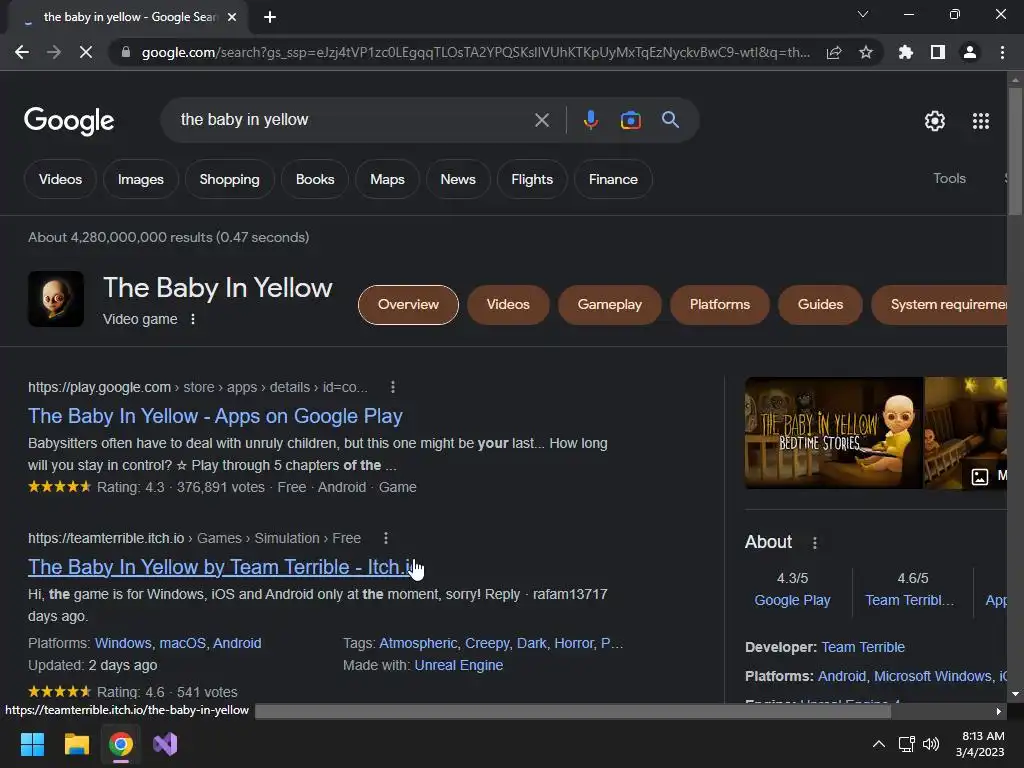The height and width of the screenshot is (768, 1024).
Task: Select the Finance filter chip
Action: (613, 179)
